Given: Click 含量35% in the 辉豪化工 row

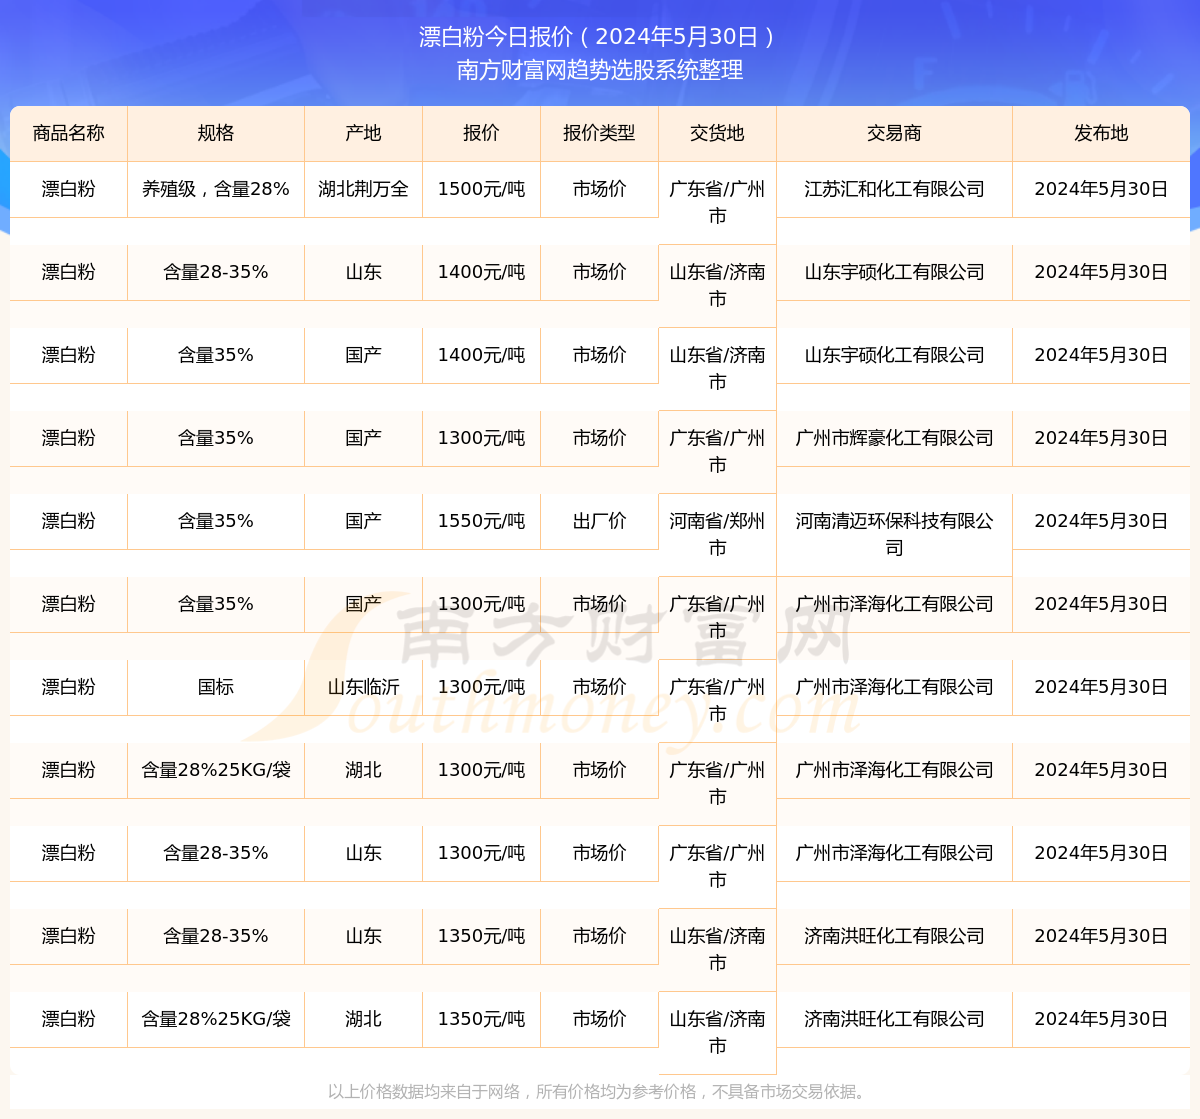Looking at the screenshot, I should [x=216, y=438].
